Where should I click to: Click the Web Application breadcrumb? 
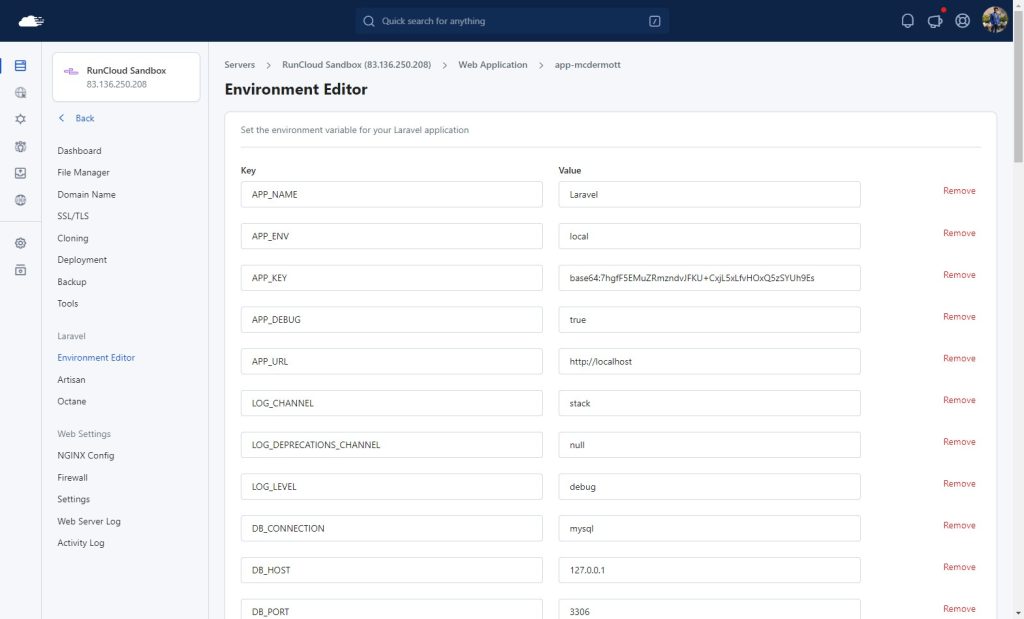(x=492, y=65)
